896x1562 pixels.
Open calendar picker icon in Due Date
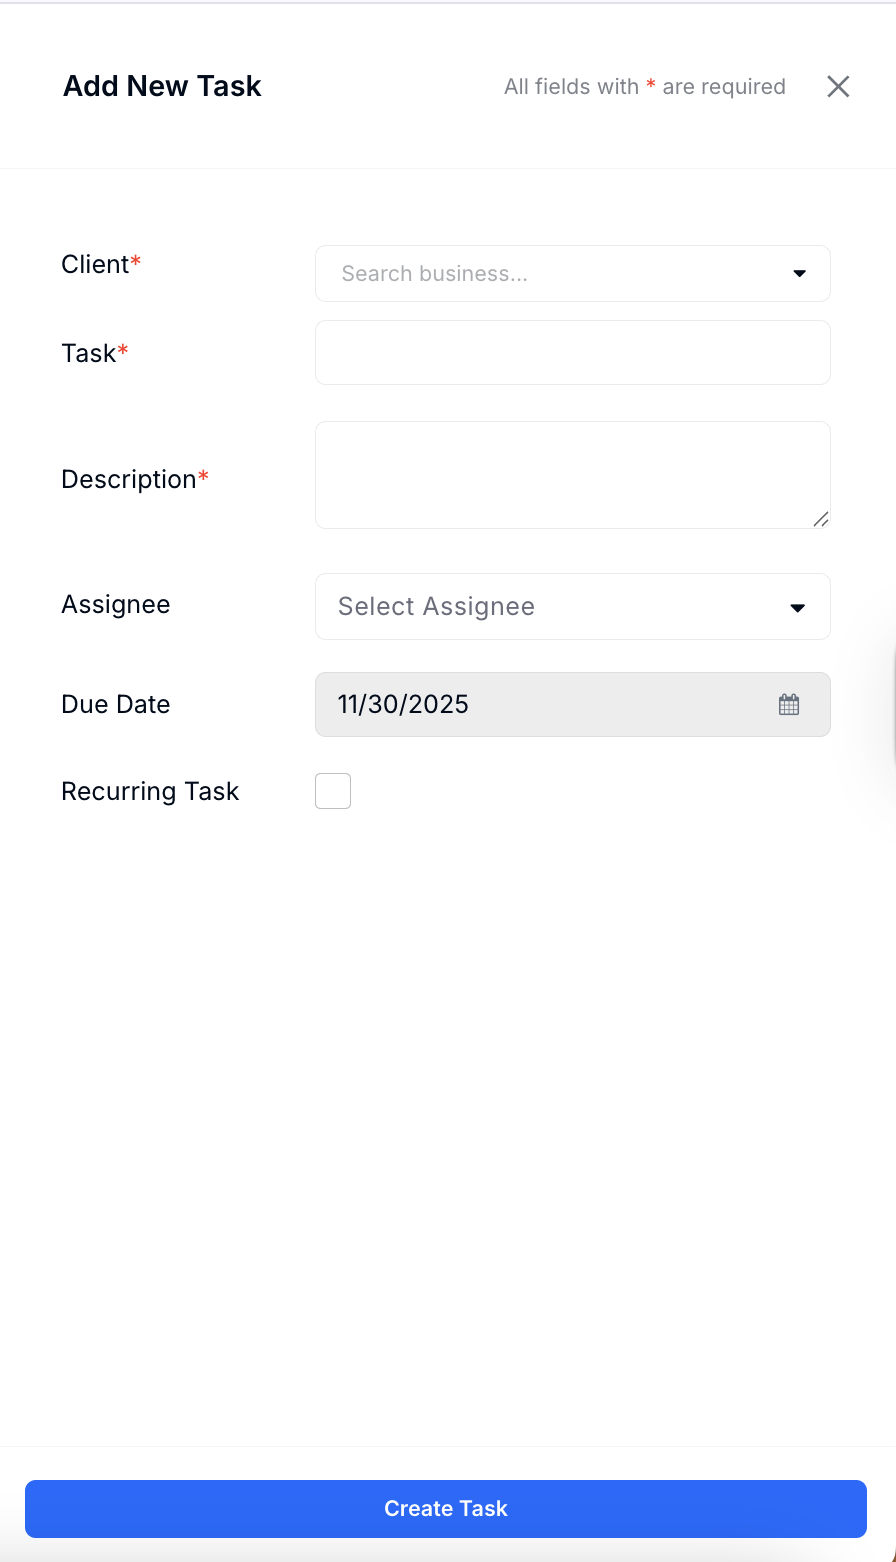789,705
